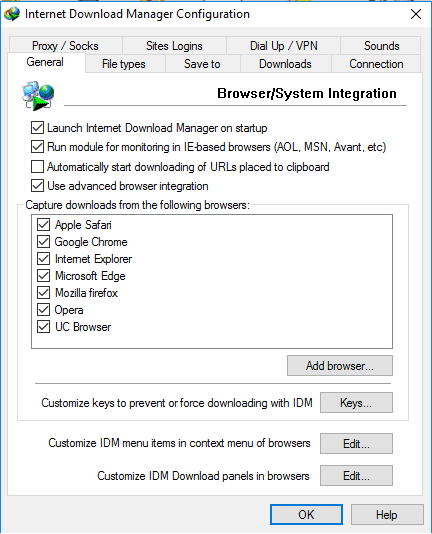432x534 pixels.
Task: Enable automatic downloading of clipboard URLs
Action: (37, 167)
